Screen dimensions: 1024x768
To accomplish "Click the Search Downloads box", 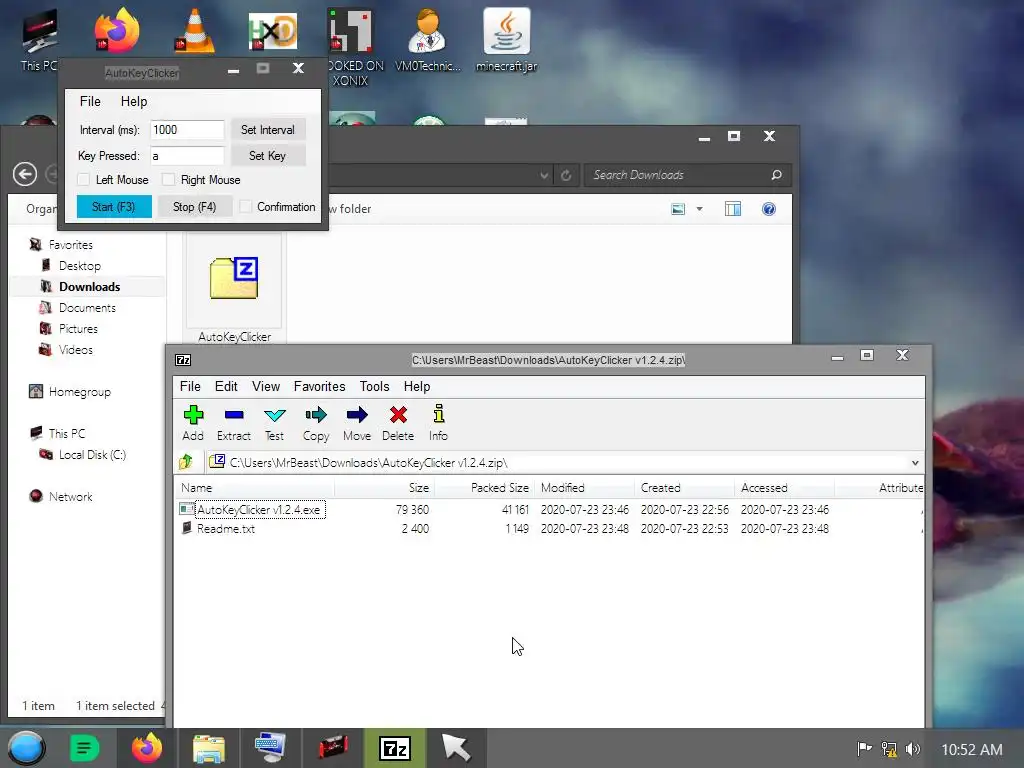I will click(688, 175).
